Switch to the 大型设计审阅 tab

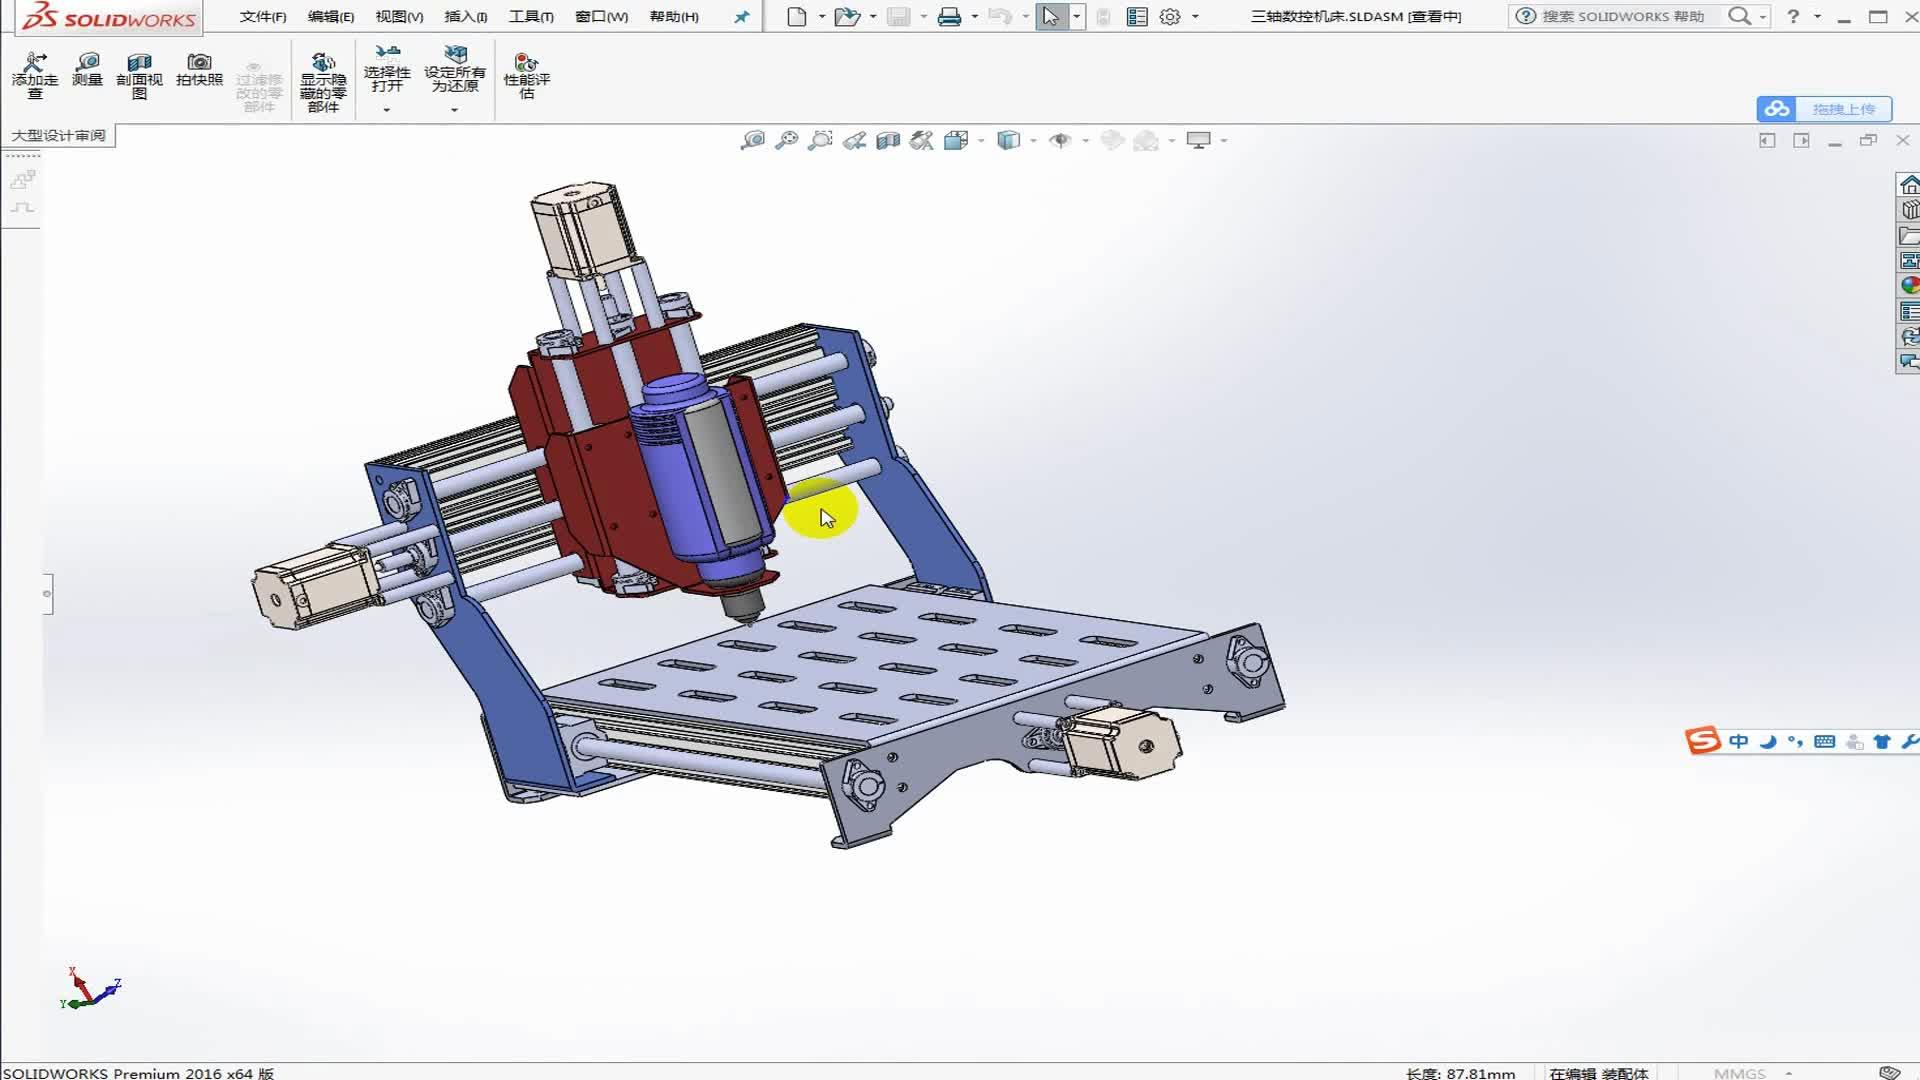pos(58,135)
